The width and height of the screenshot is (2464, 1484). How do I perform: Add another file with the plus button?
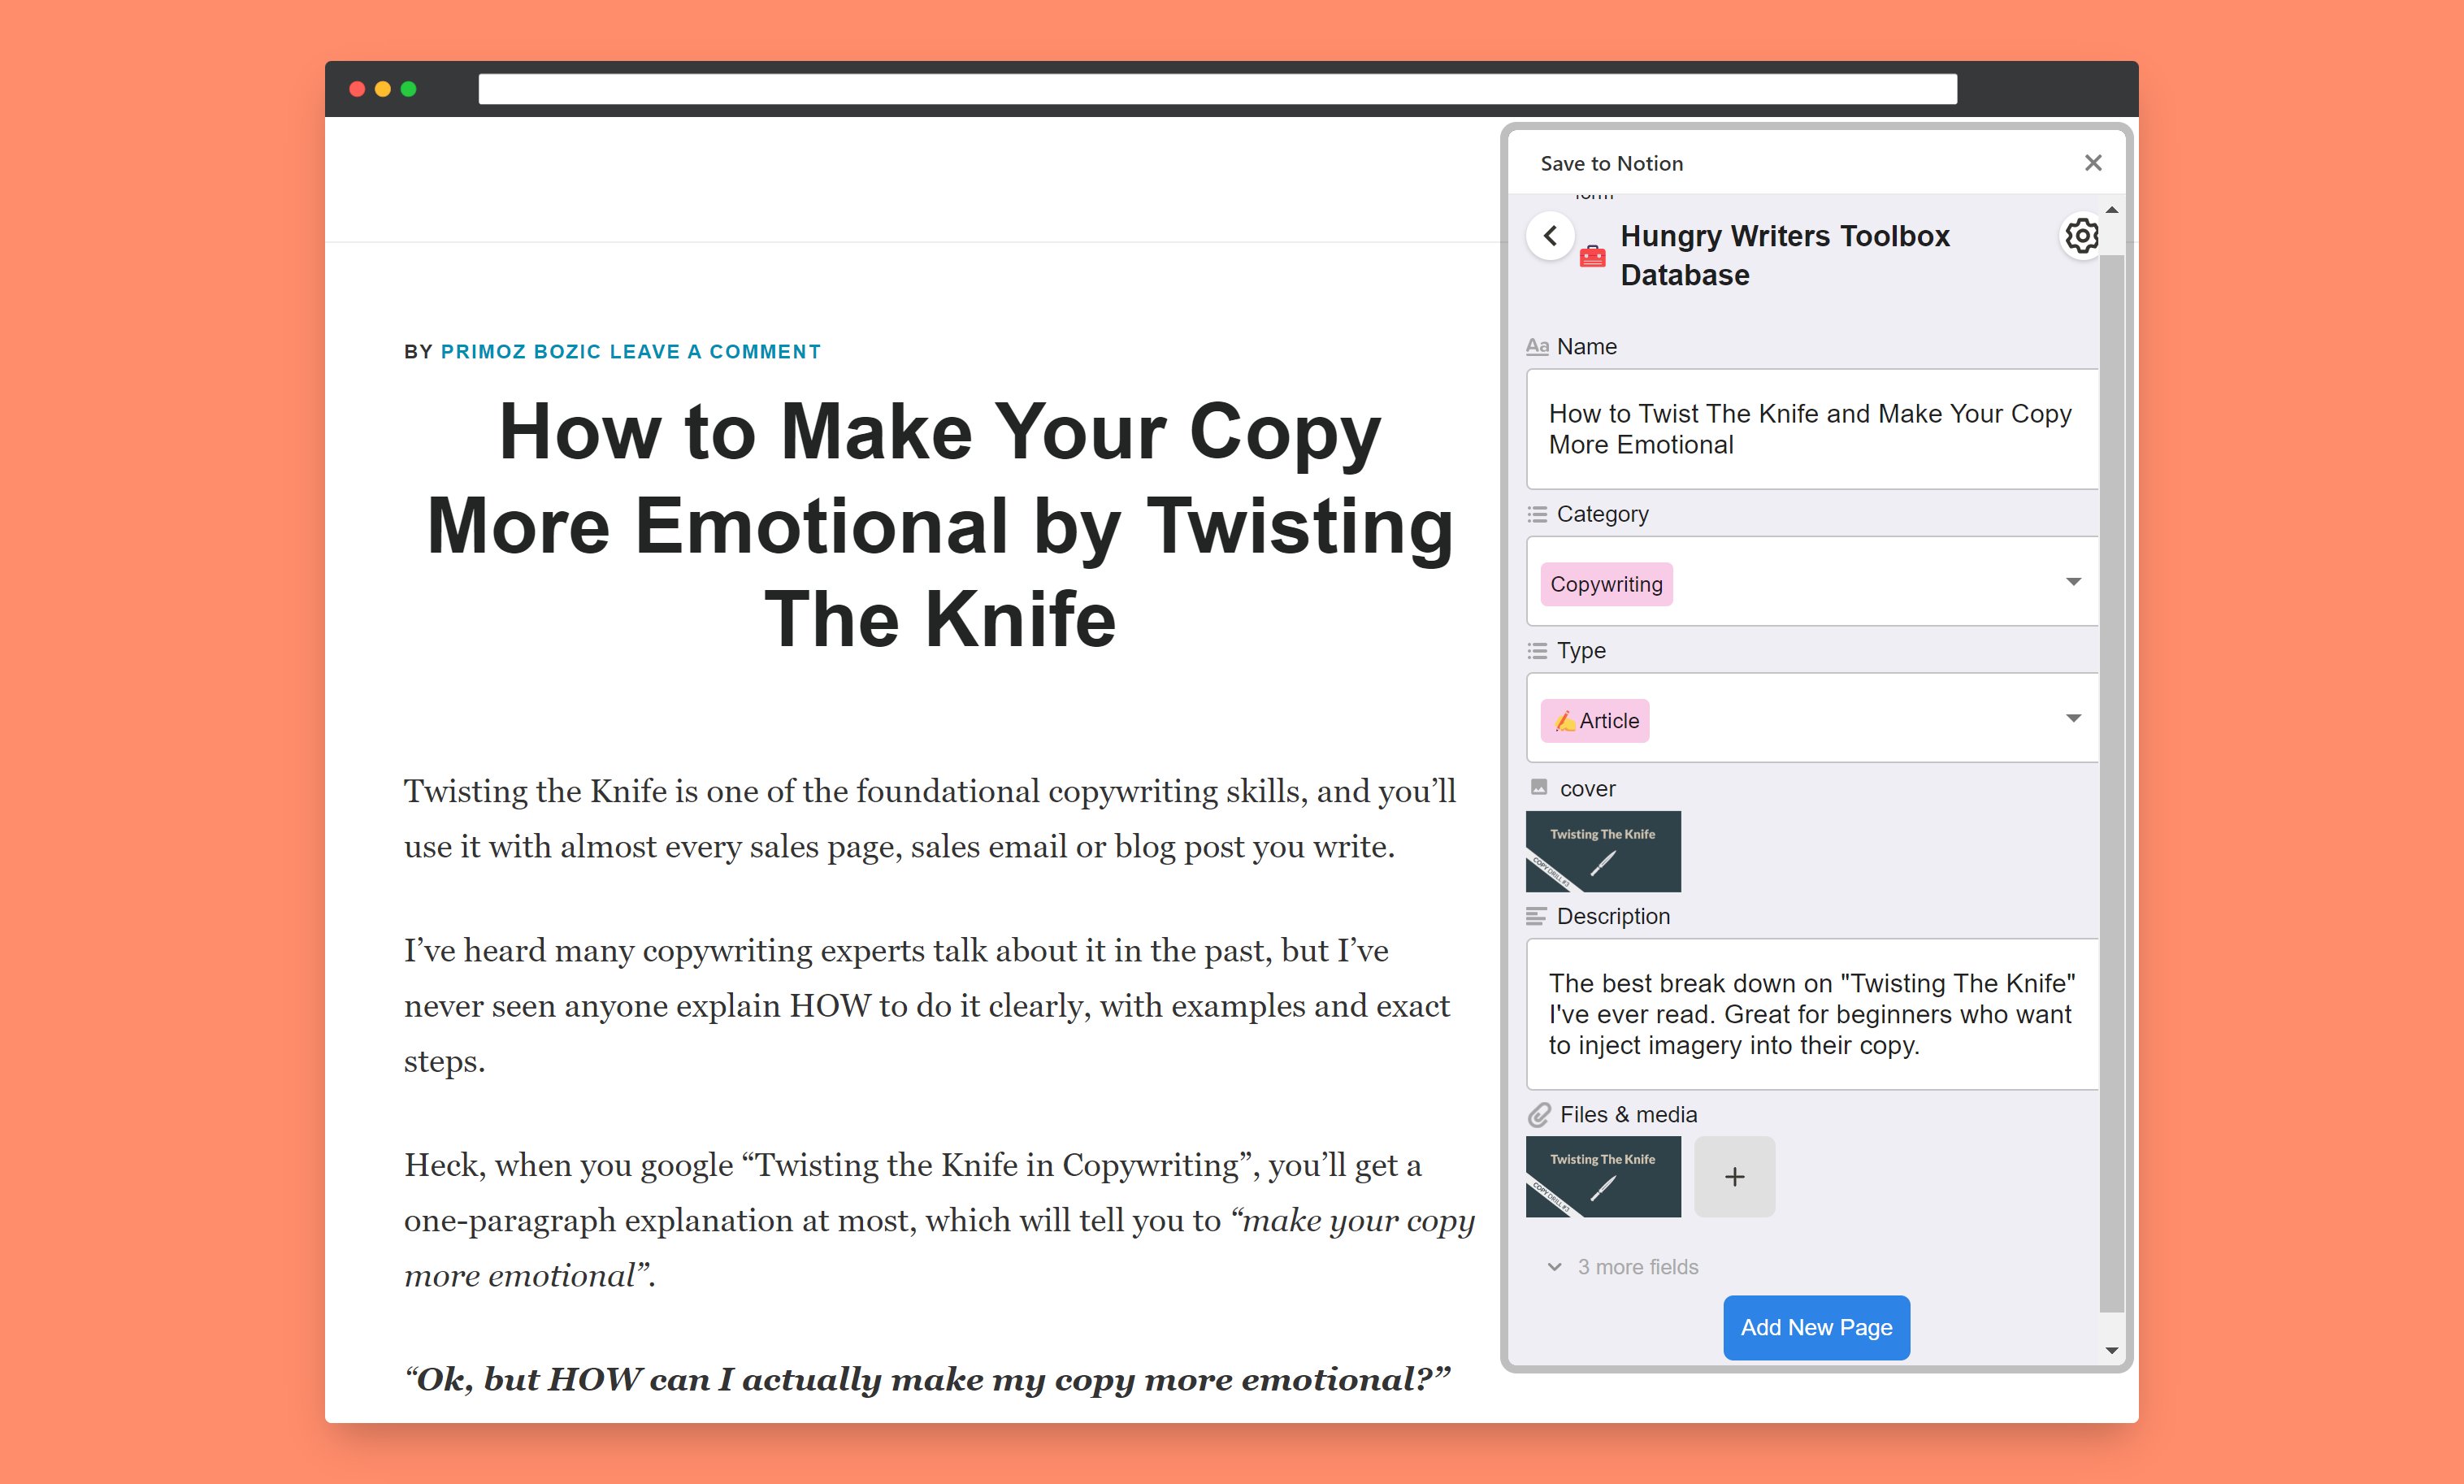tap(1734, 1176)
